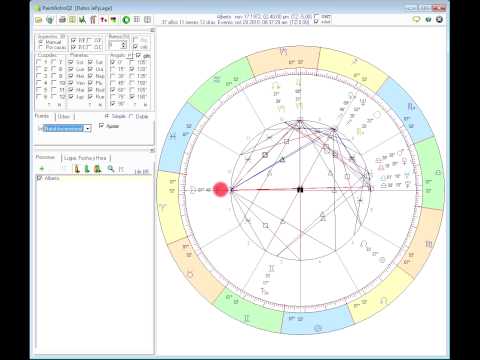The height and width of the screenshot is (360, 480).
Task: Toggle the 60° angle checkbox
Action: 113,90
